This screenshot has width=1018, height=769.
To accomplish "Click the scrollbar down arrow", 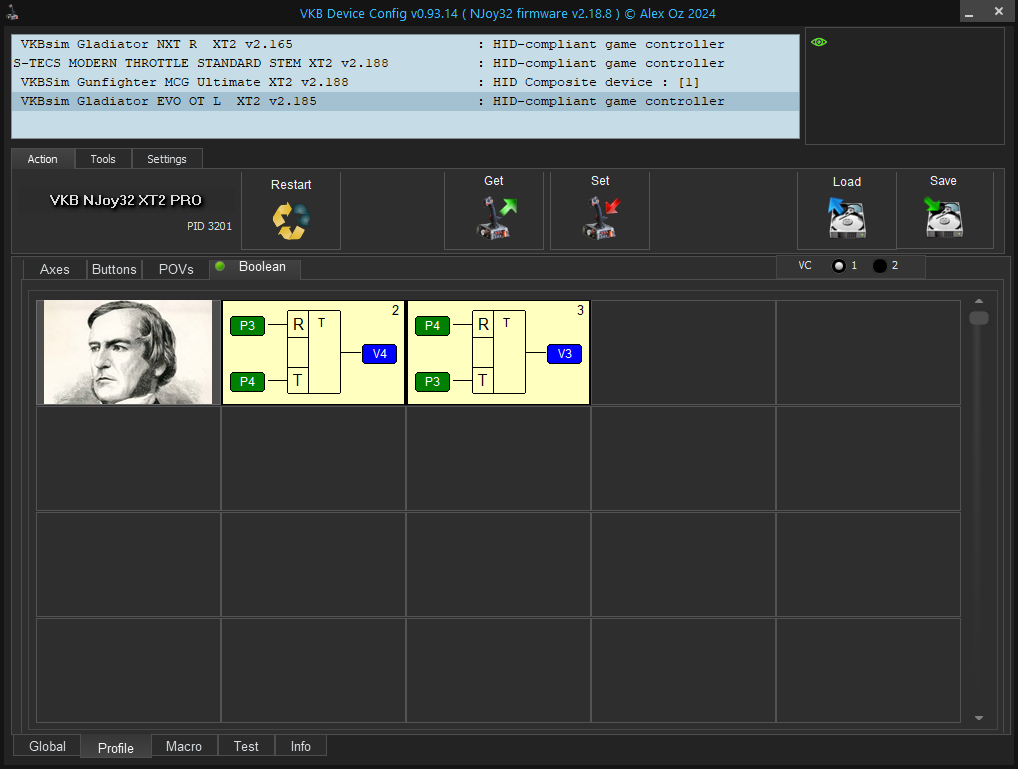I will click(x=979, y=718).
